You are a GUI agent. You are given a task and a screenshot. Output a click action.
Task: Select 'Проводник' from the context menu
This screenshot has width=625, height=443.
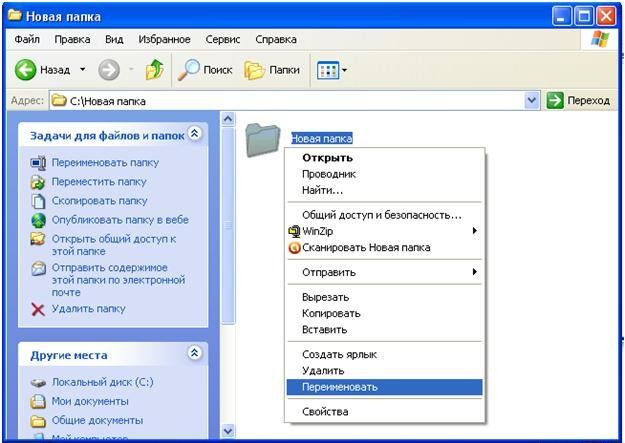pyautogui.click(x=384, y=174)
